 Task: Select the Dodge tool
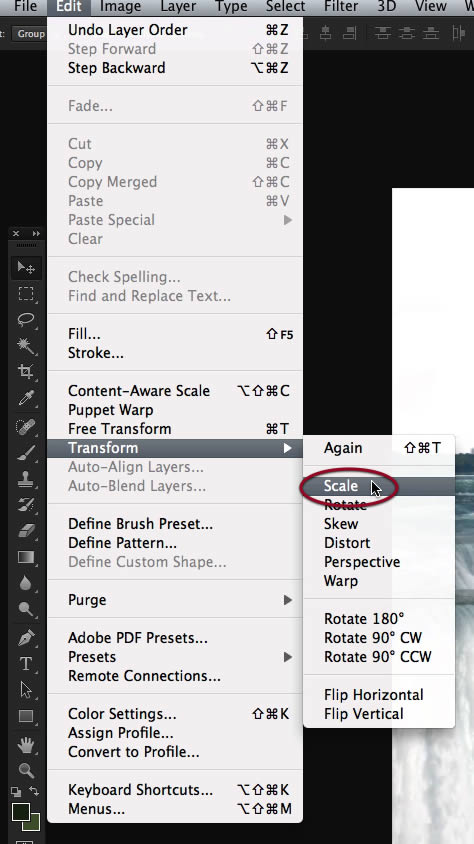tap(26, 609)
